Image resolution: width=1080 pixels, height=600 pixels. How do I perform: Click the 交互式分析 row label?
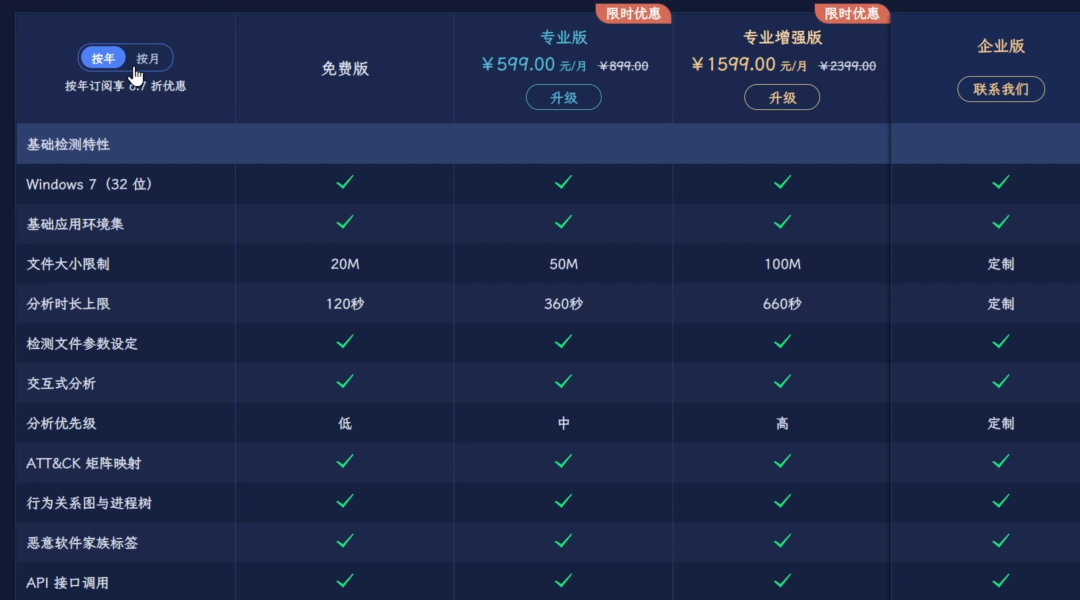click(61, 384)
